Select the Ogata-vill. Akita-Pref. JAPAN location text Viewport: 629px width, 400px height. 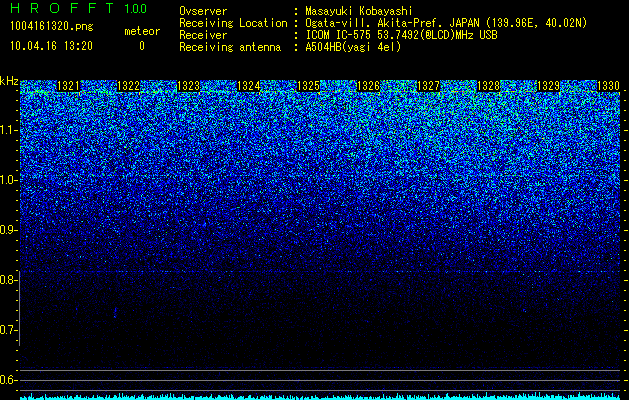coord(446,23)
